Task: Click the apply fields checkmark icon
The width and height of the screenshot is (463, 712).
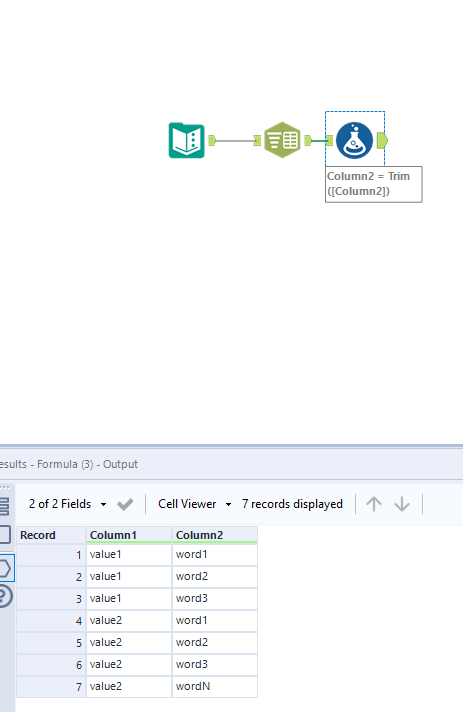Action: pyautogui.click(x=125, y=504)
